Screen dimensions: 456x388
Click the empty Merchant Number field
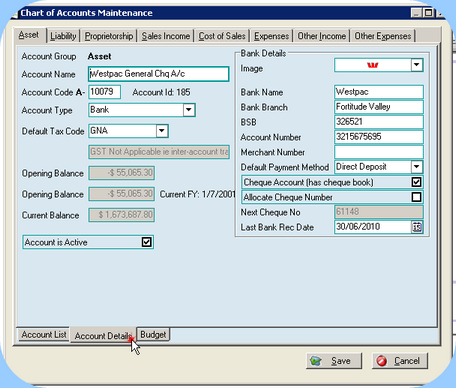tap(379, 152)
